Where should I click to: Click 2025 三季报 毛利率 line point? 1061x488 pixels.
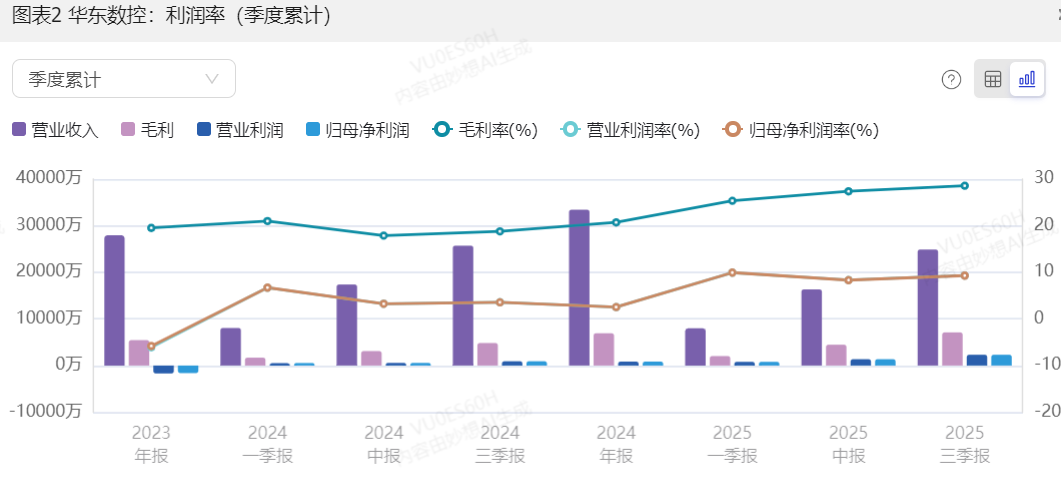tap(964, 185)
